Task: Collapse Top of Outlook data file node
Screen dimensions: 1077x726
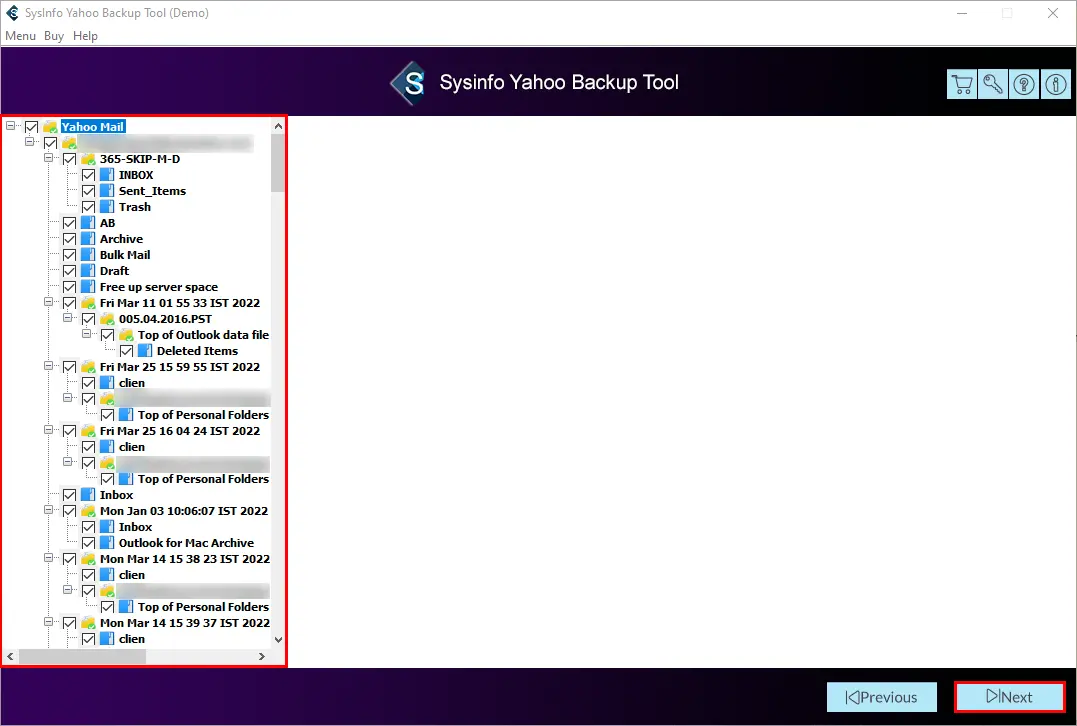Action: [x=87, y=333]
